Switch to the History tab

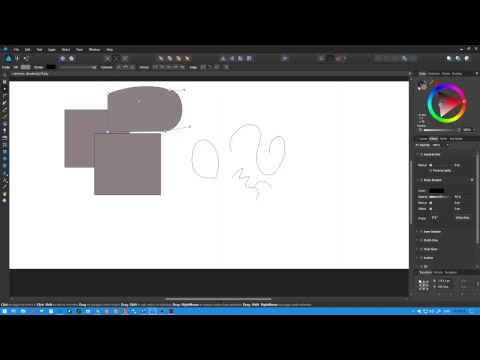(x=438, y=272)
